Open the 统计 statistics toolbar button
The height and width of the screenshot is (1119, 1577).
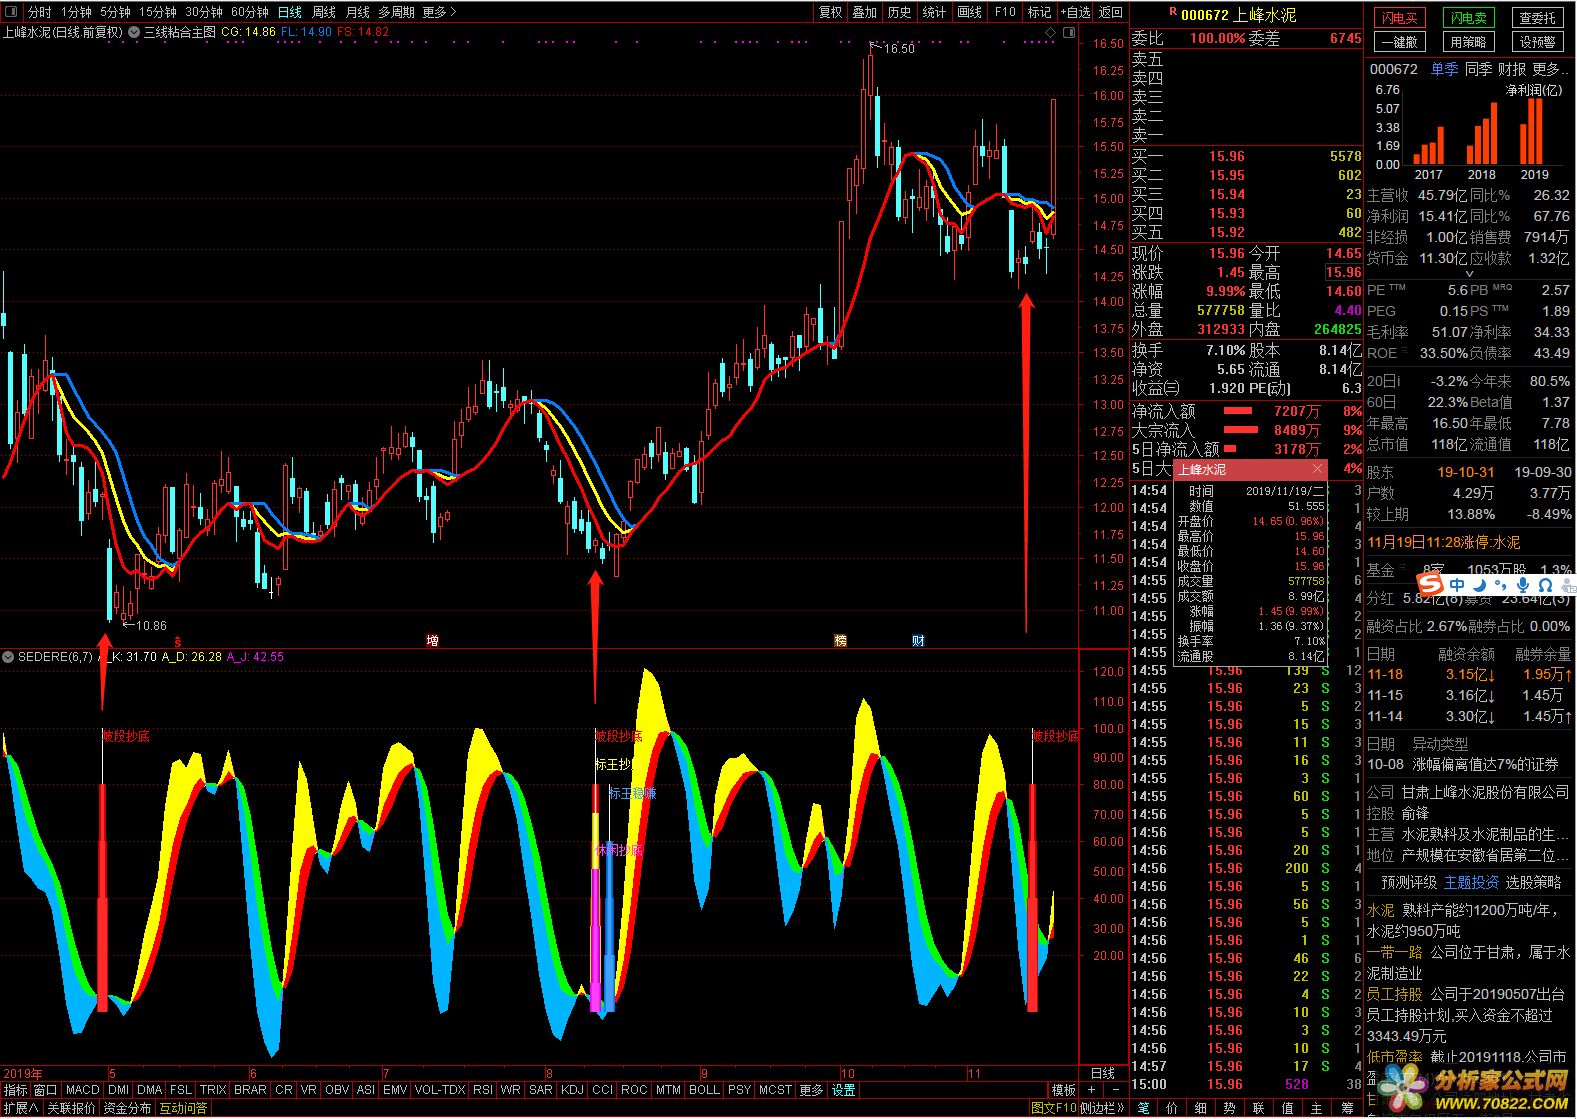tap(934, 12)
